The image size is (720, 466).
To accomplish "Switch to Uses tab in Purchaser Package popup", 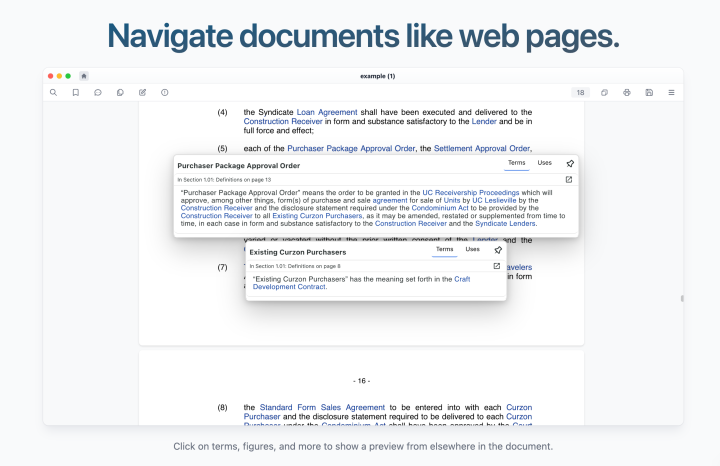I will pos(545,163).
